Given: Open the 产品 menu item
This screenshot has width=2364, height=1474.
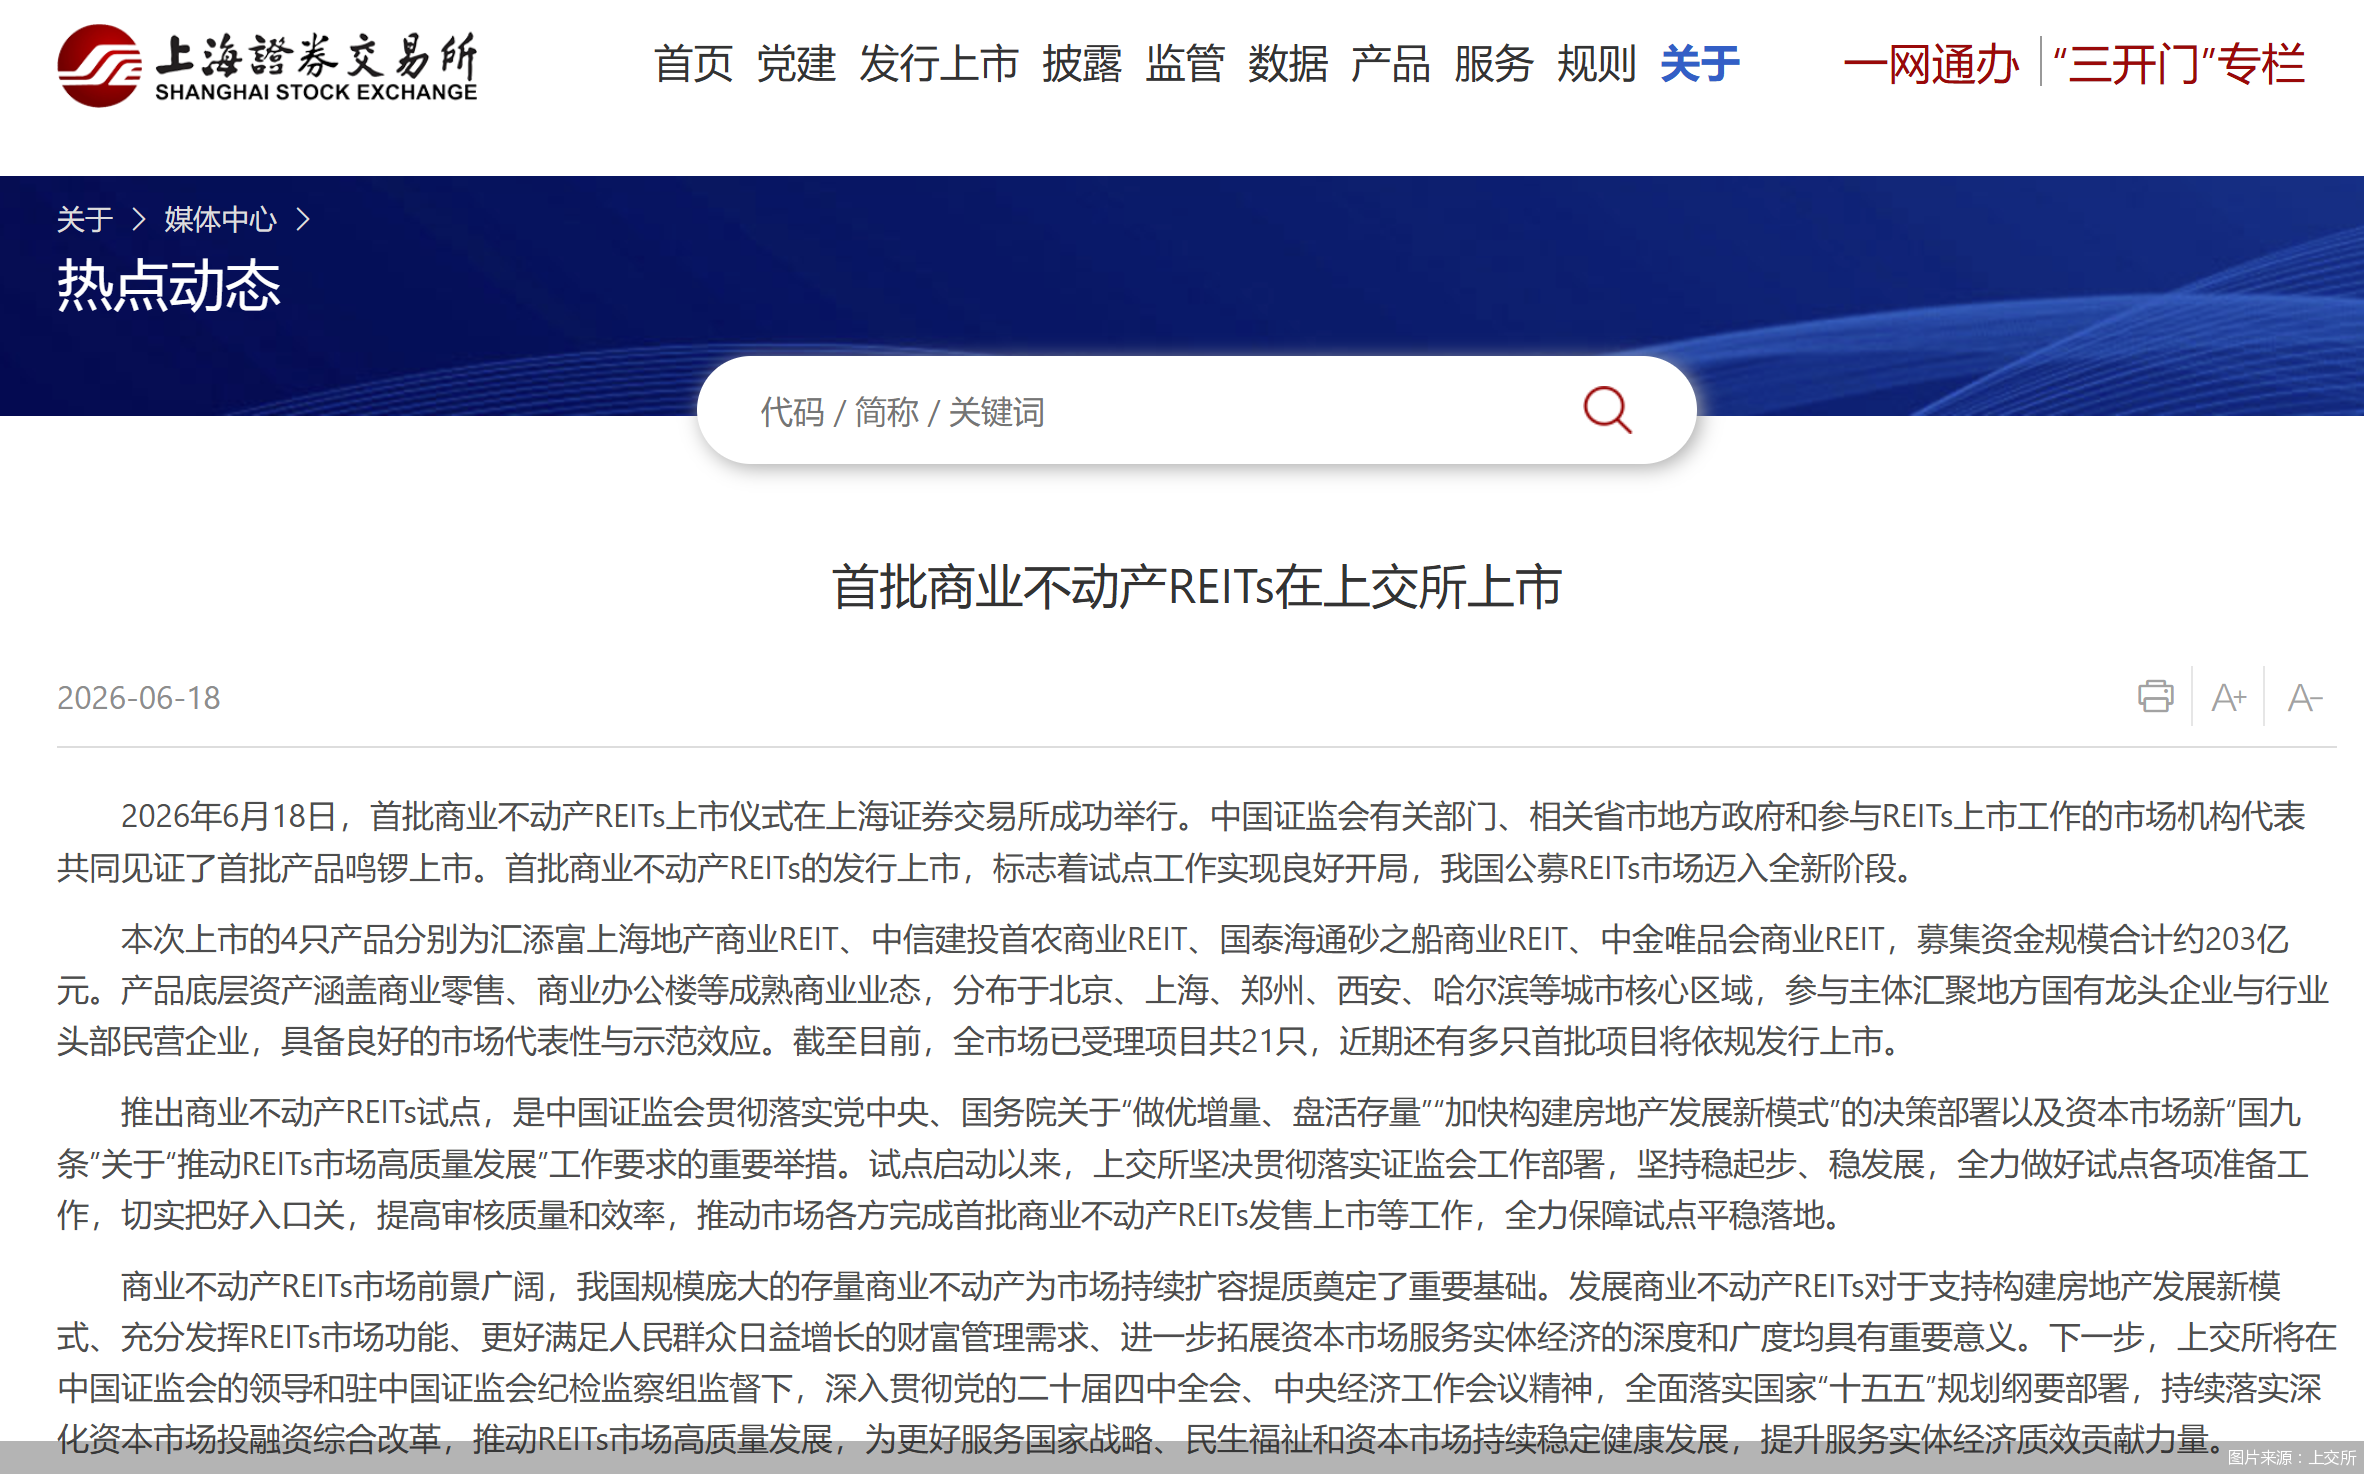Looking at the screenshot, I should pos(1391,64).
